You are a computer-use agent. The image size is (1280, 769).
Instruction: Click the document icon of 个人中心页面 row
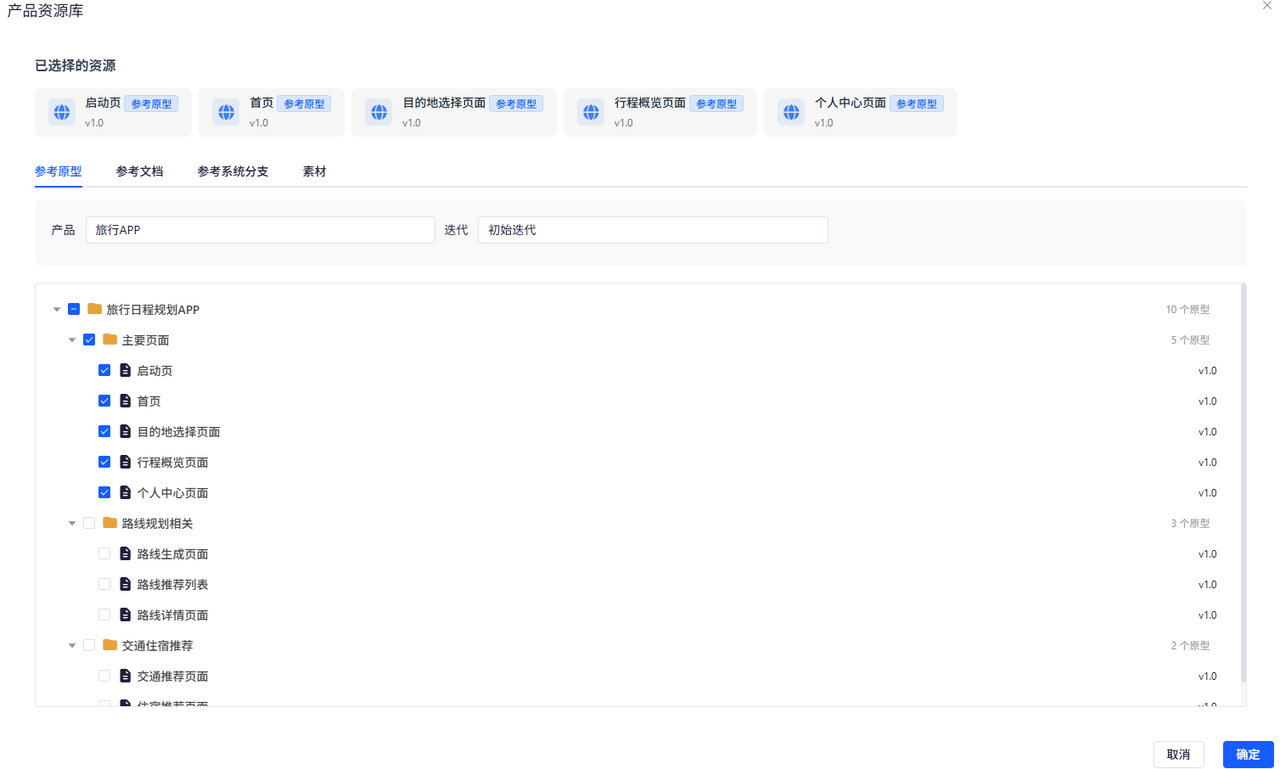pos(125,493)
